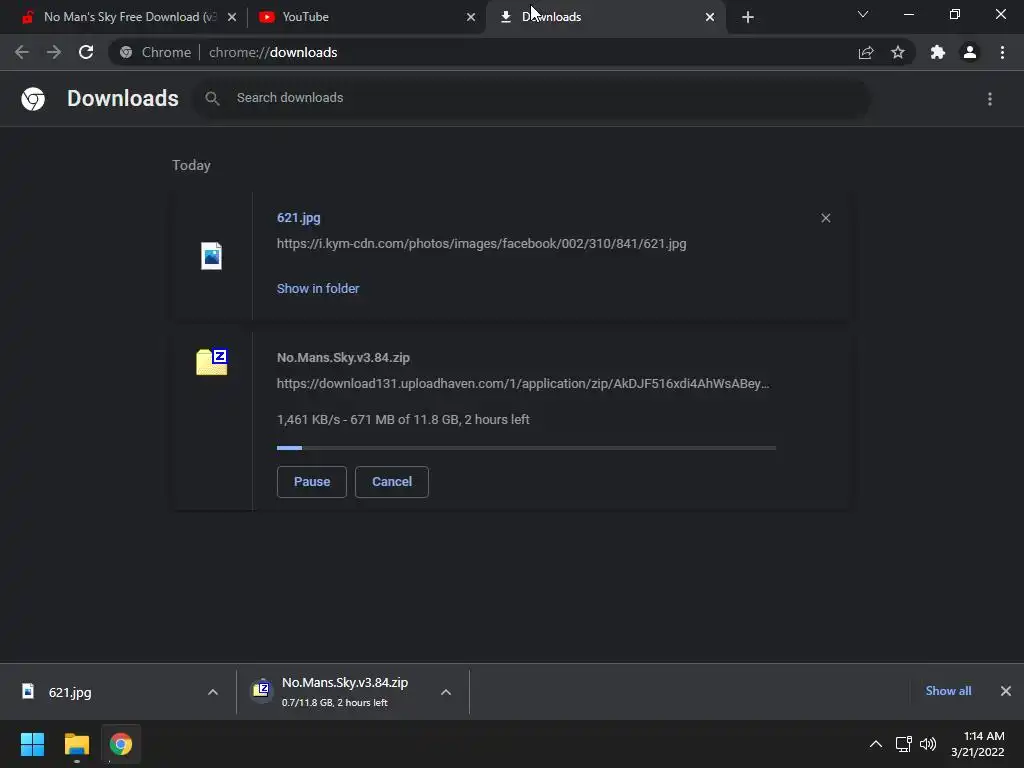Screen dimensions: 1024x768
Task: Click the 621.jpg image file icon
Action: click(x=212, y=255)
